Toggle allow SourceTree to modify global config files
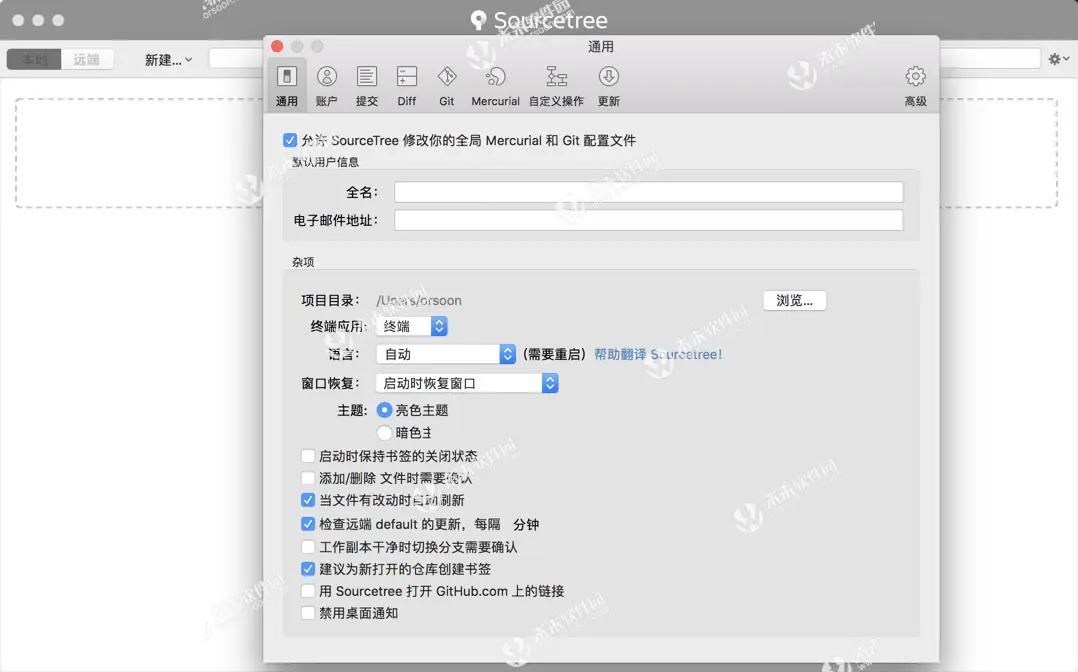Viewport: 1078px width, 672px height. coord(290,140)
